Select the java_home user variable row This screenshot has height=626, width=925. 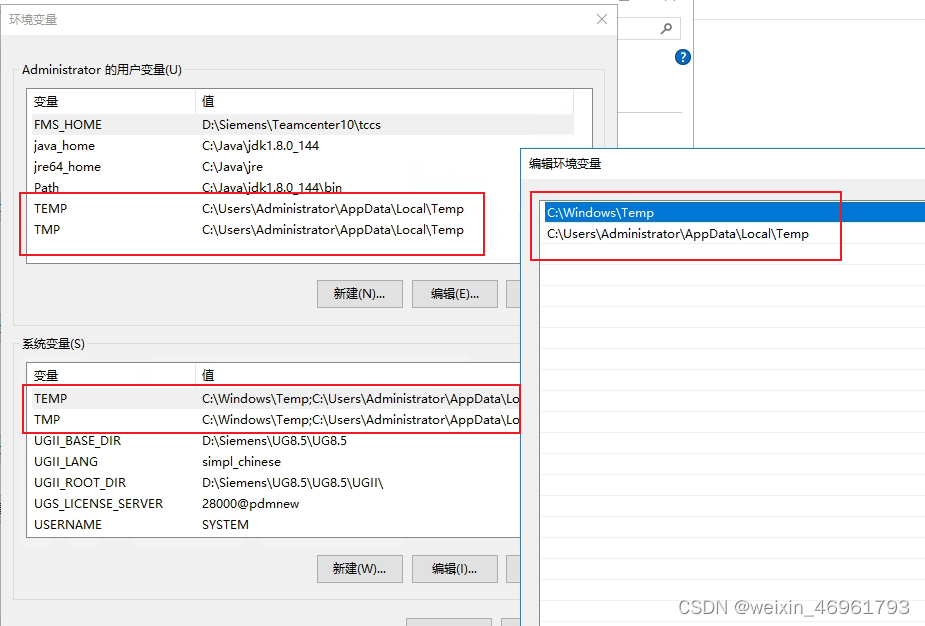coord(64,146)
